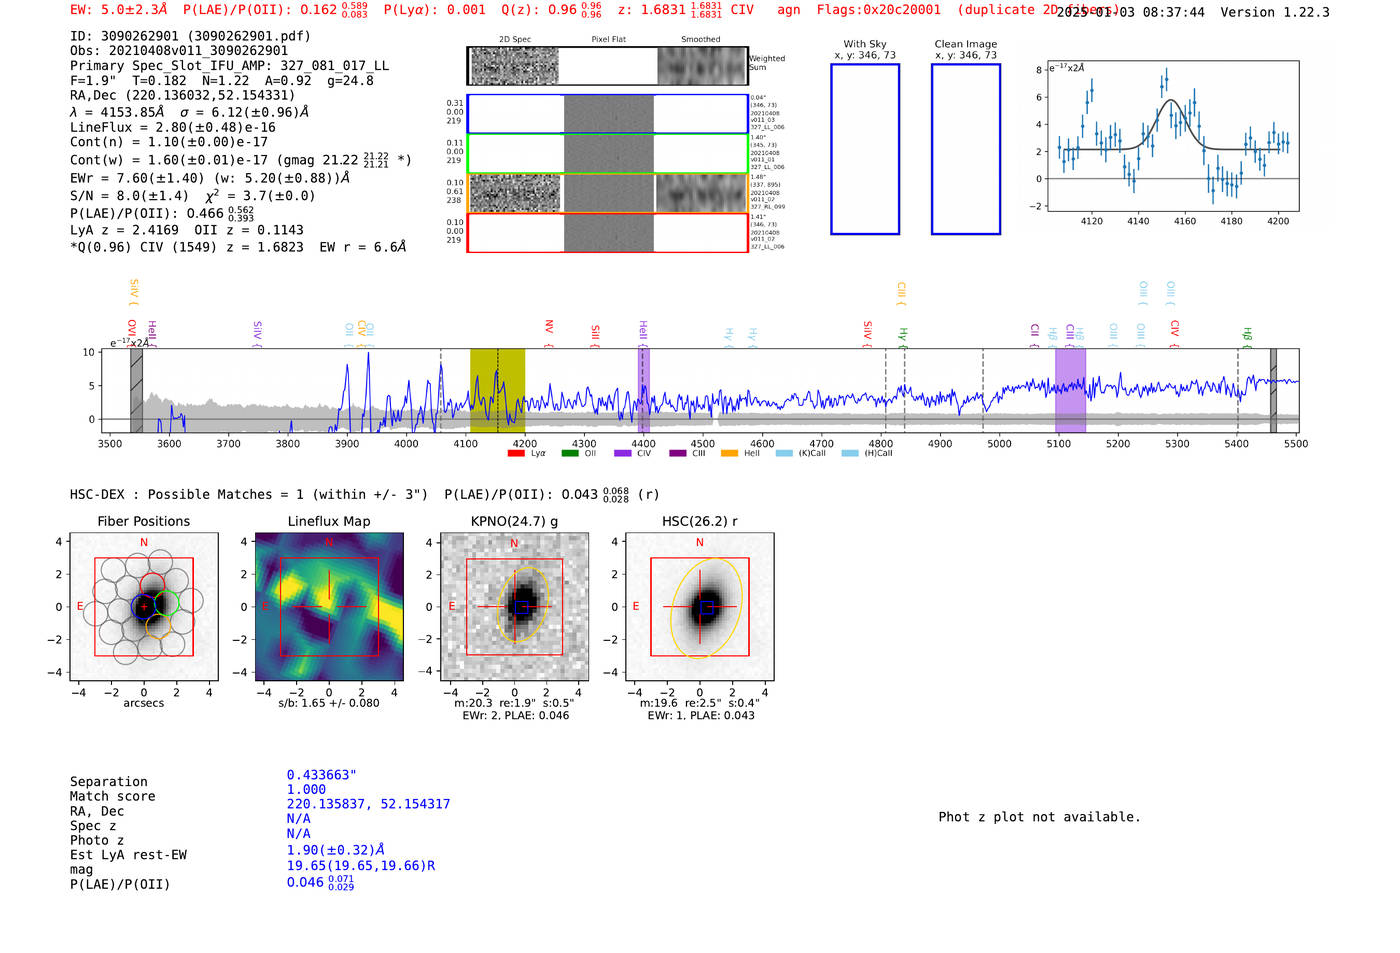Click 'Phot z plot not available.' text

(1039, 817)
